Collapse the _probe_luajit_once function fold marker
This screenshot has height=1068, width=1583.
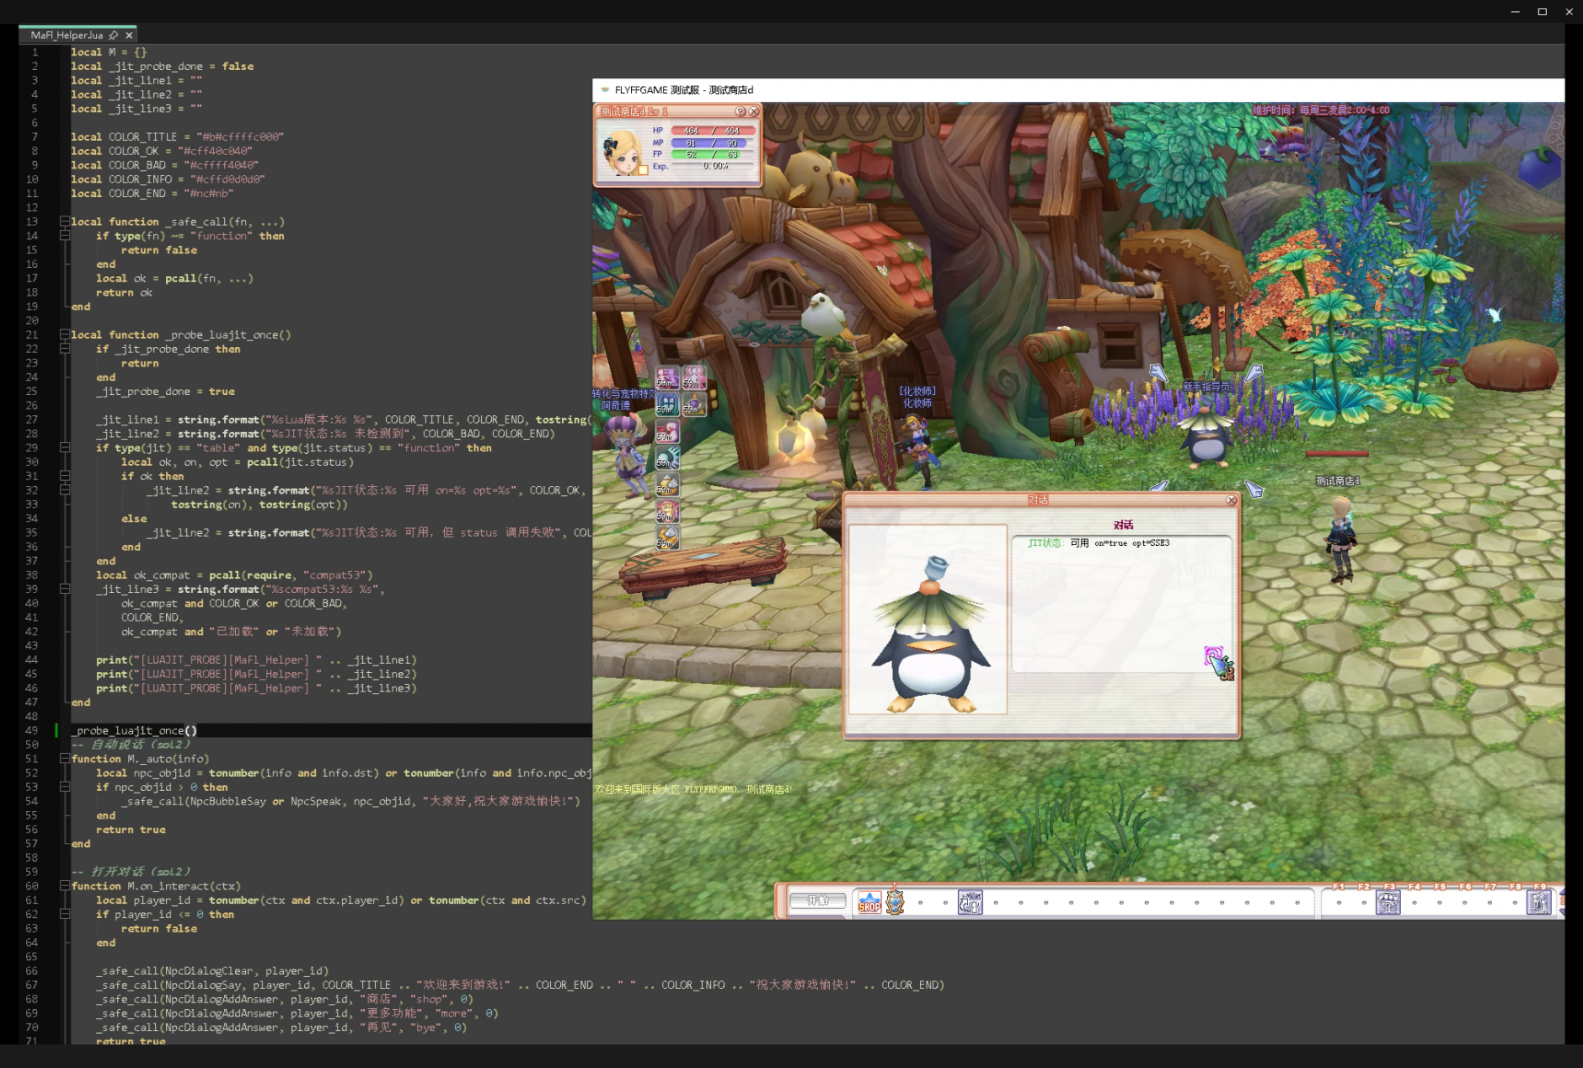(x=65, y=335)
